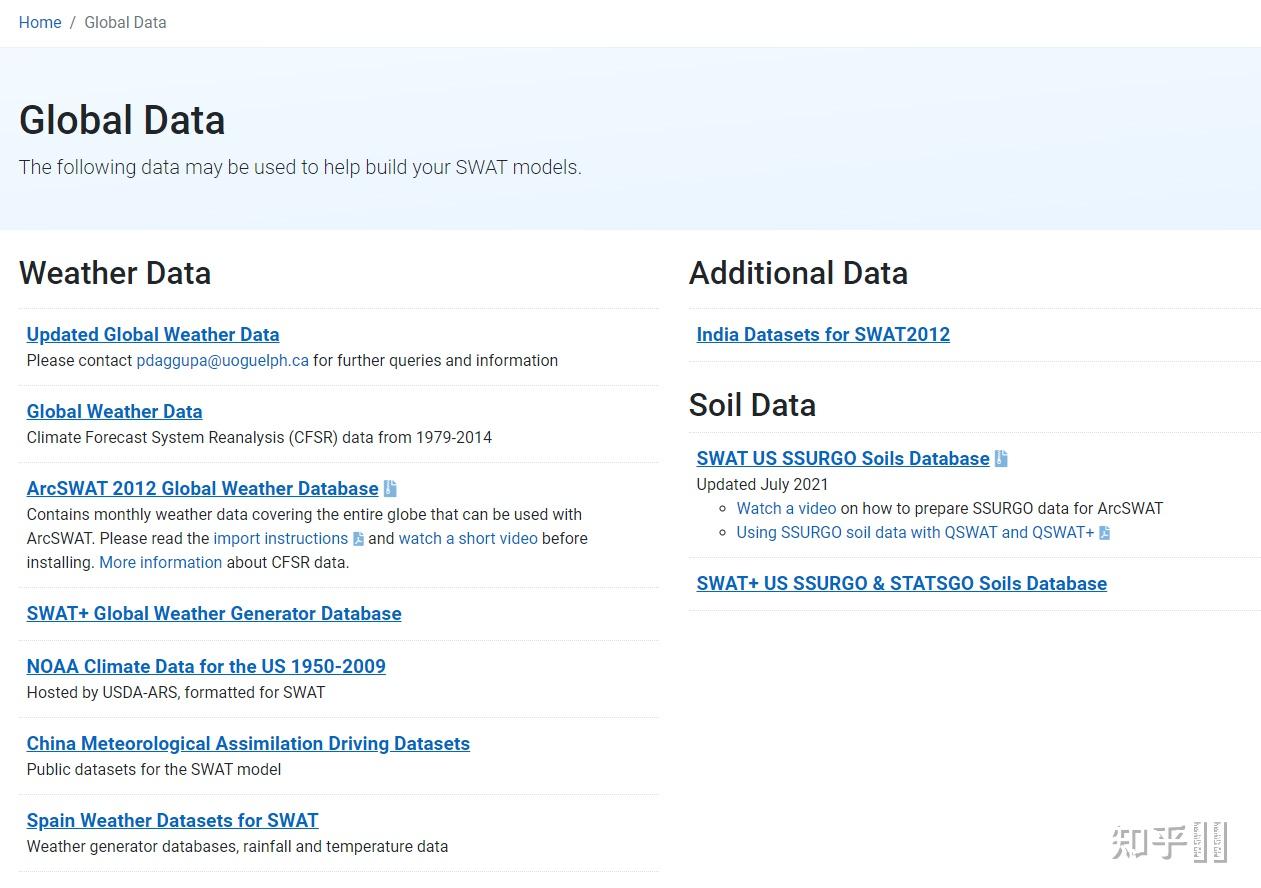Open the Home breadcrumb link
This screenshot has width=1261, height=888.
(40, 22)
